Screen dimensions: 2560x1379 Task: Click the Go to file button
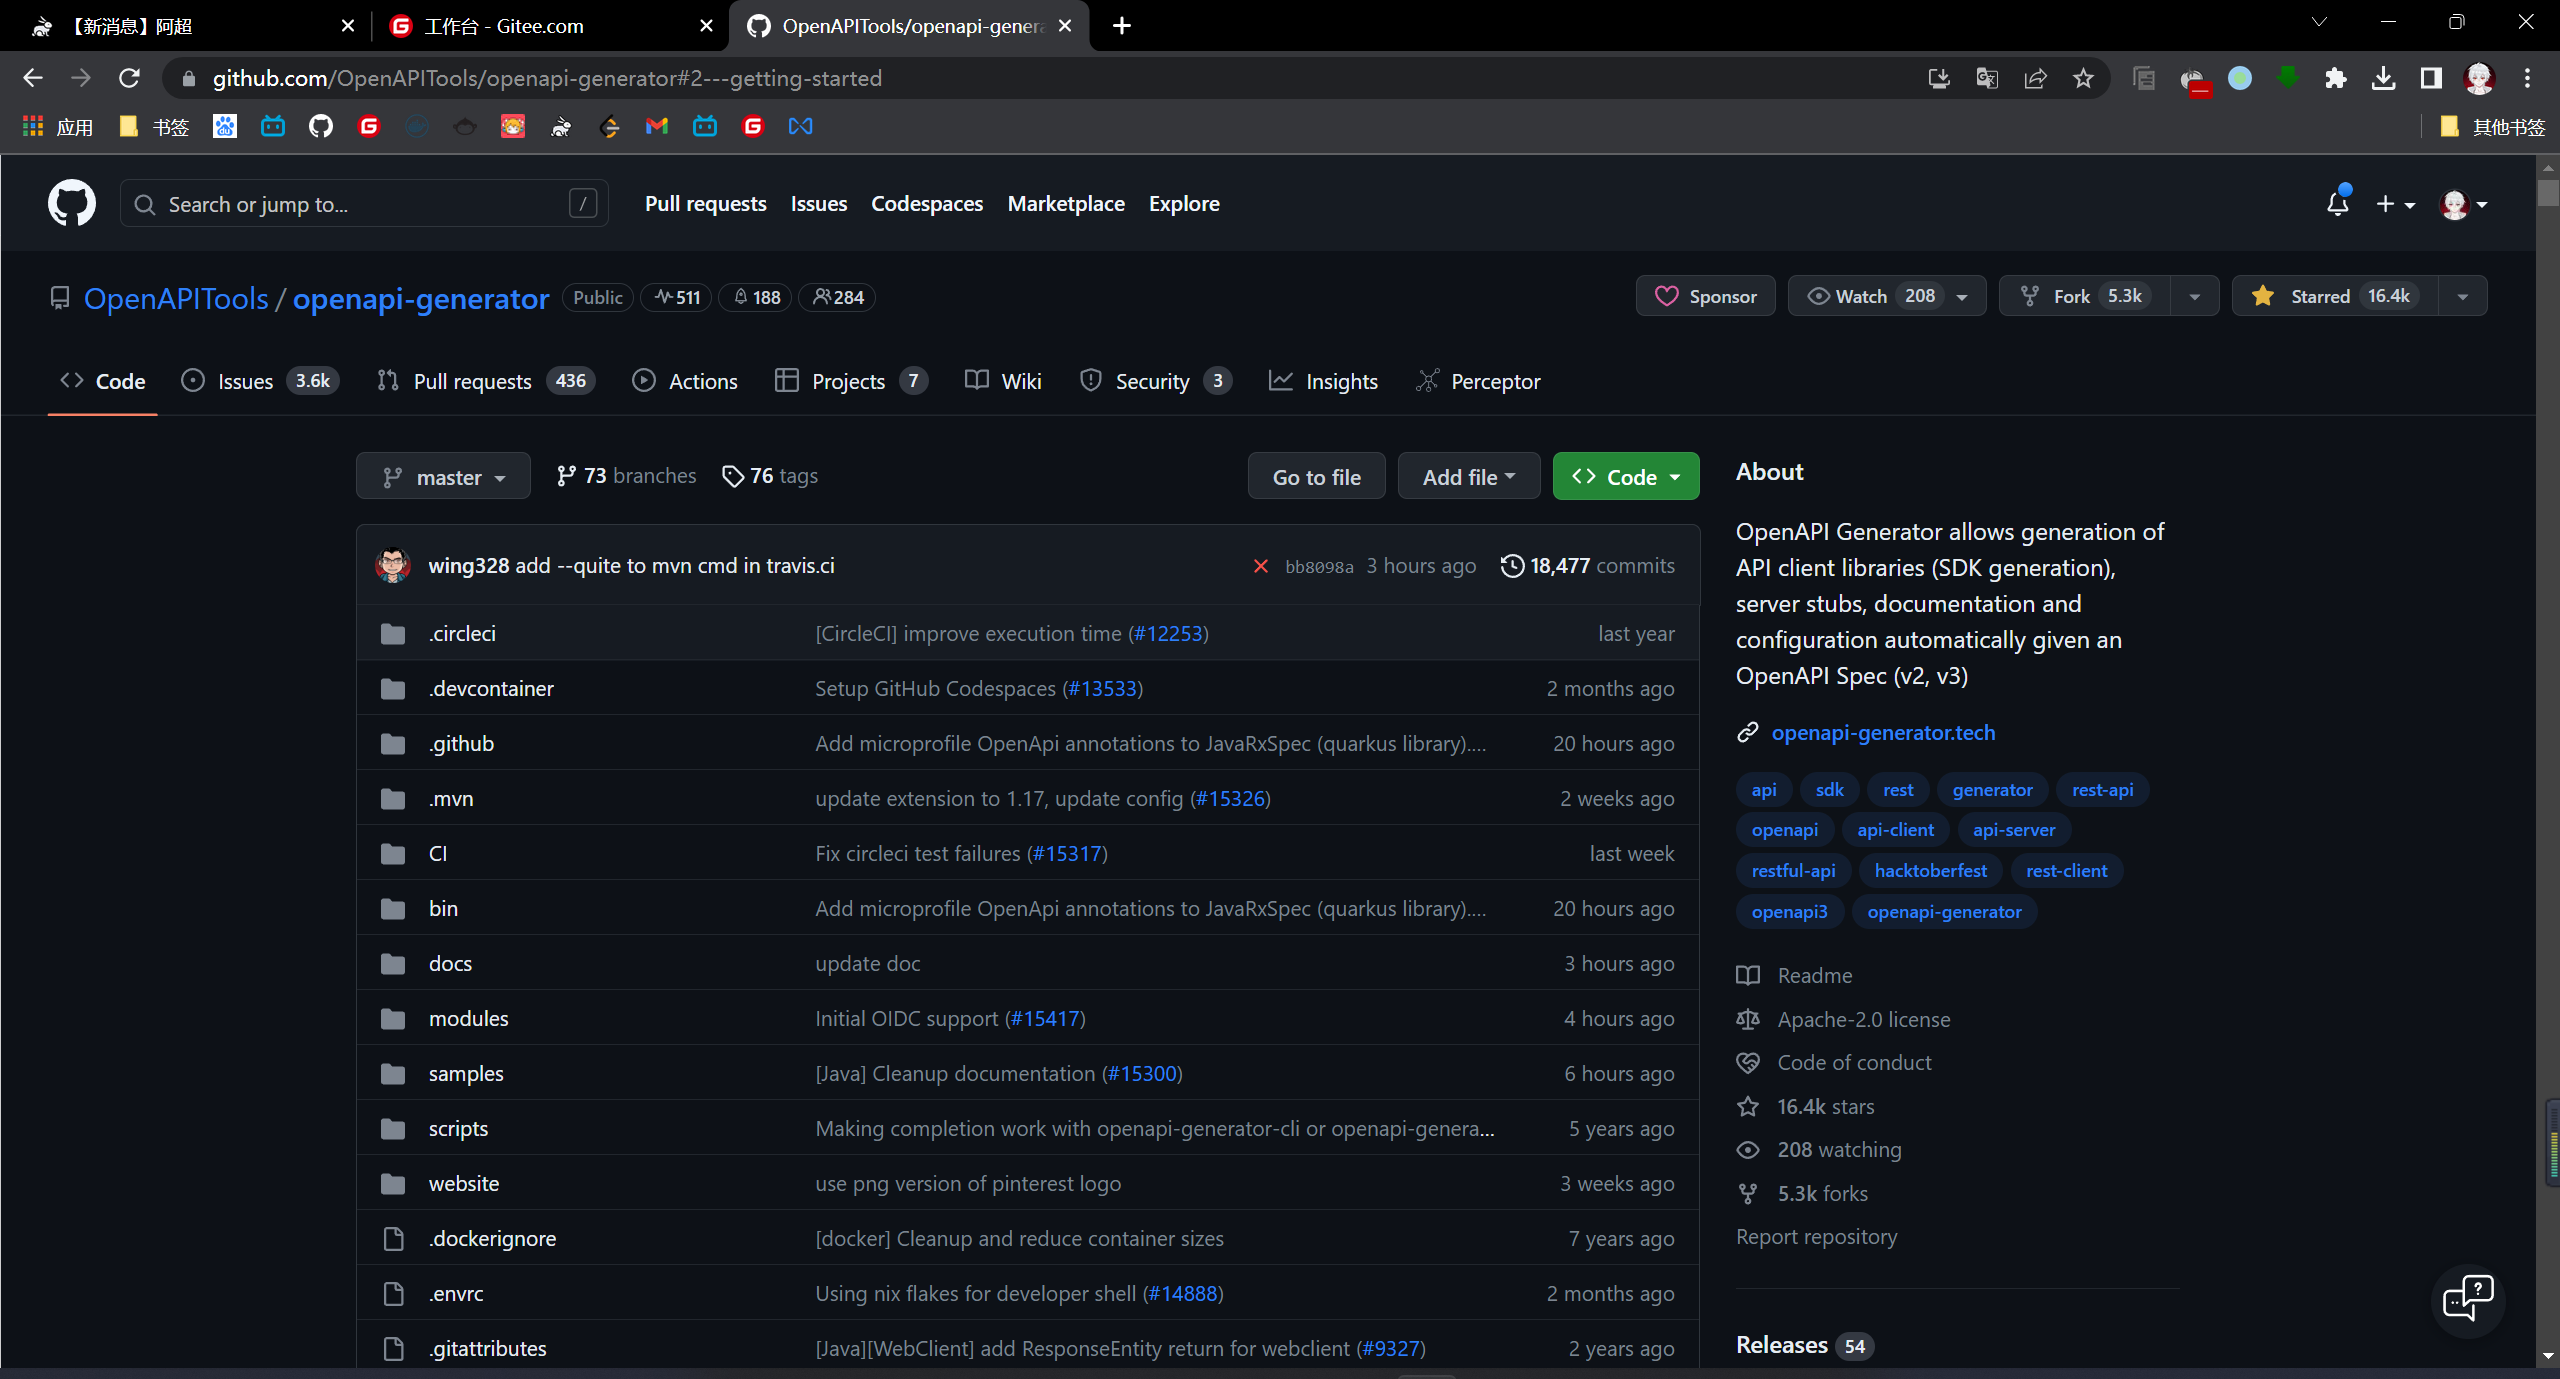[1317, 477]
